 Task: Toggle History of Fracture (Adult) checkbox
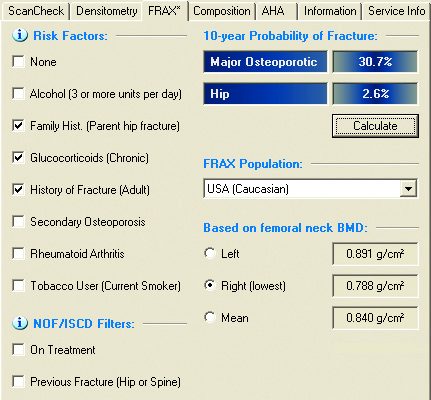point(18,190)
